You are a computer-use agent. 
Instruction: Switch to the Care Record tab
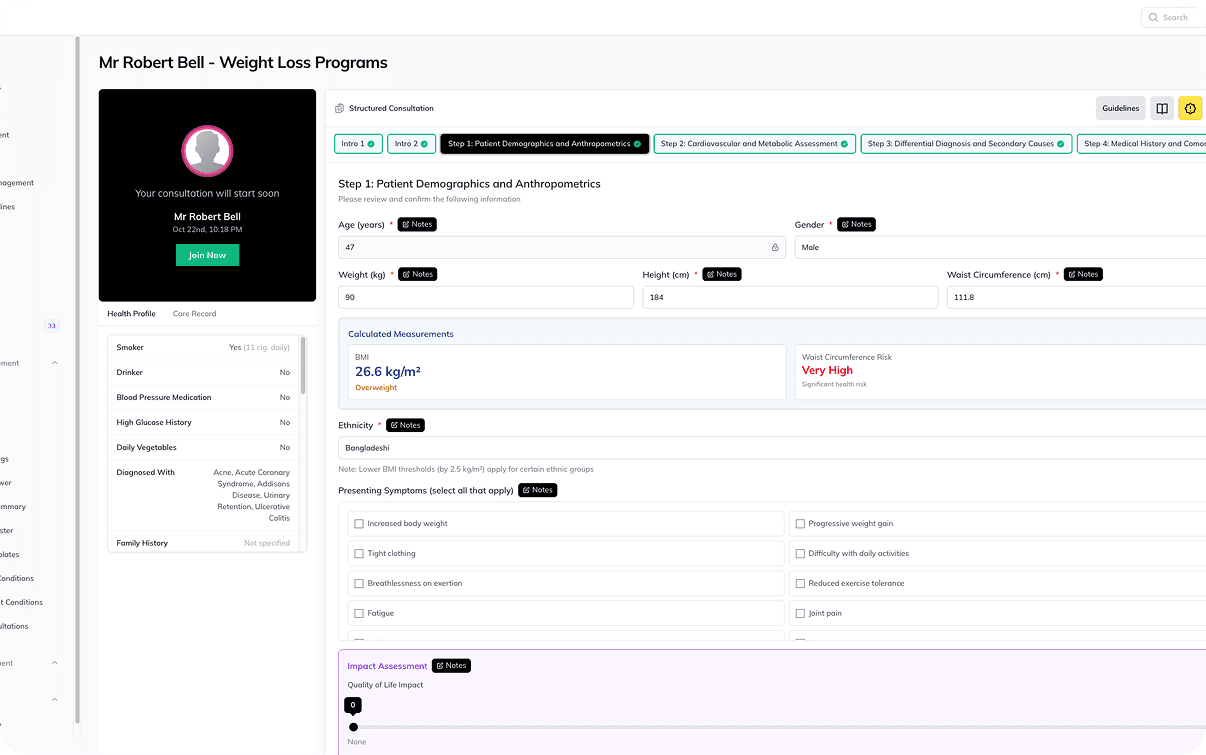tap(194, 314)
